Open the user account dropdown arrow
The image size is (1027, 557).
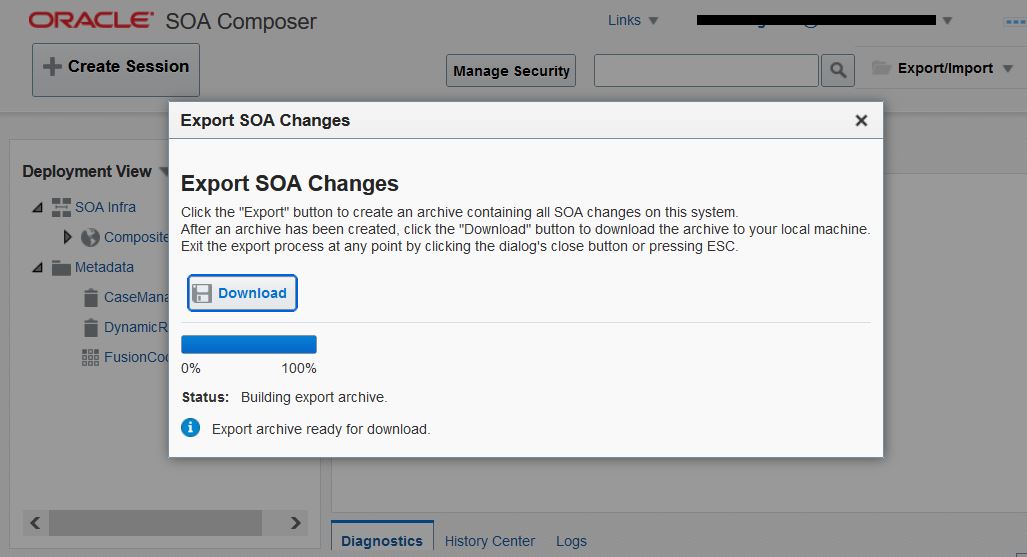(947, 20)
